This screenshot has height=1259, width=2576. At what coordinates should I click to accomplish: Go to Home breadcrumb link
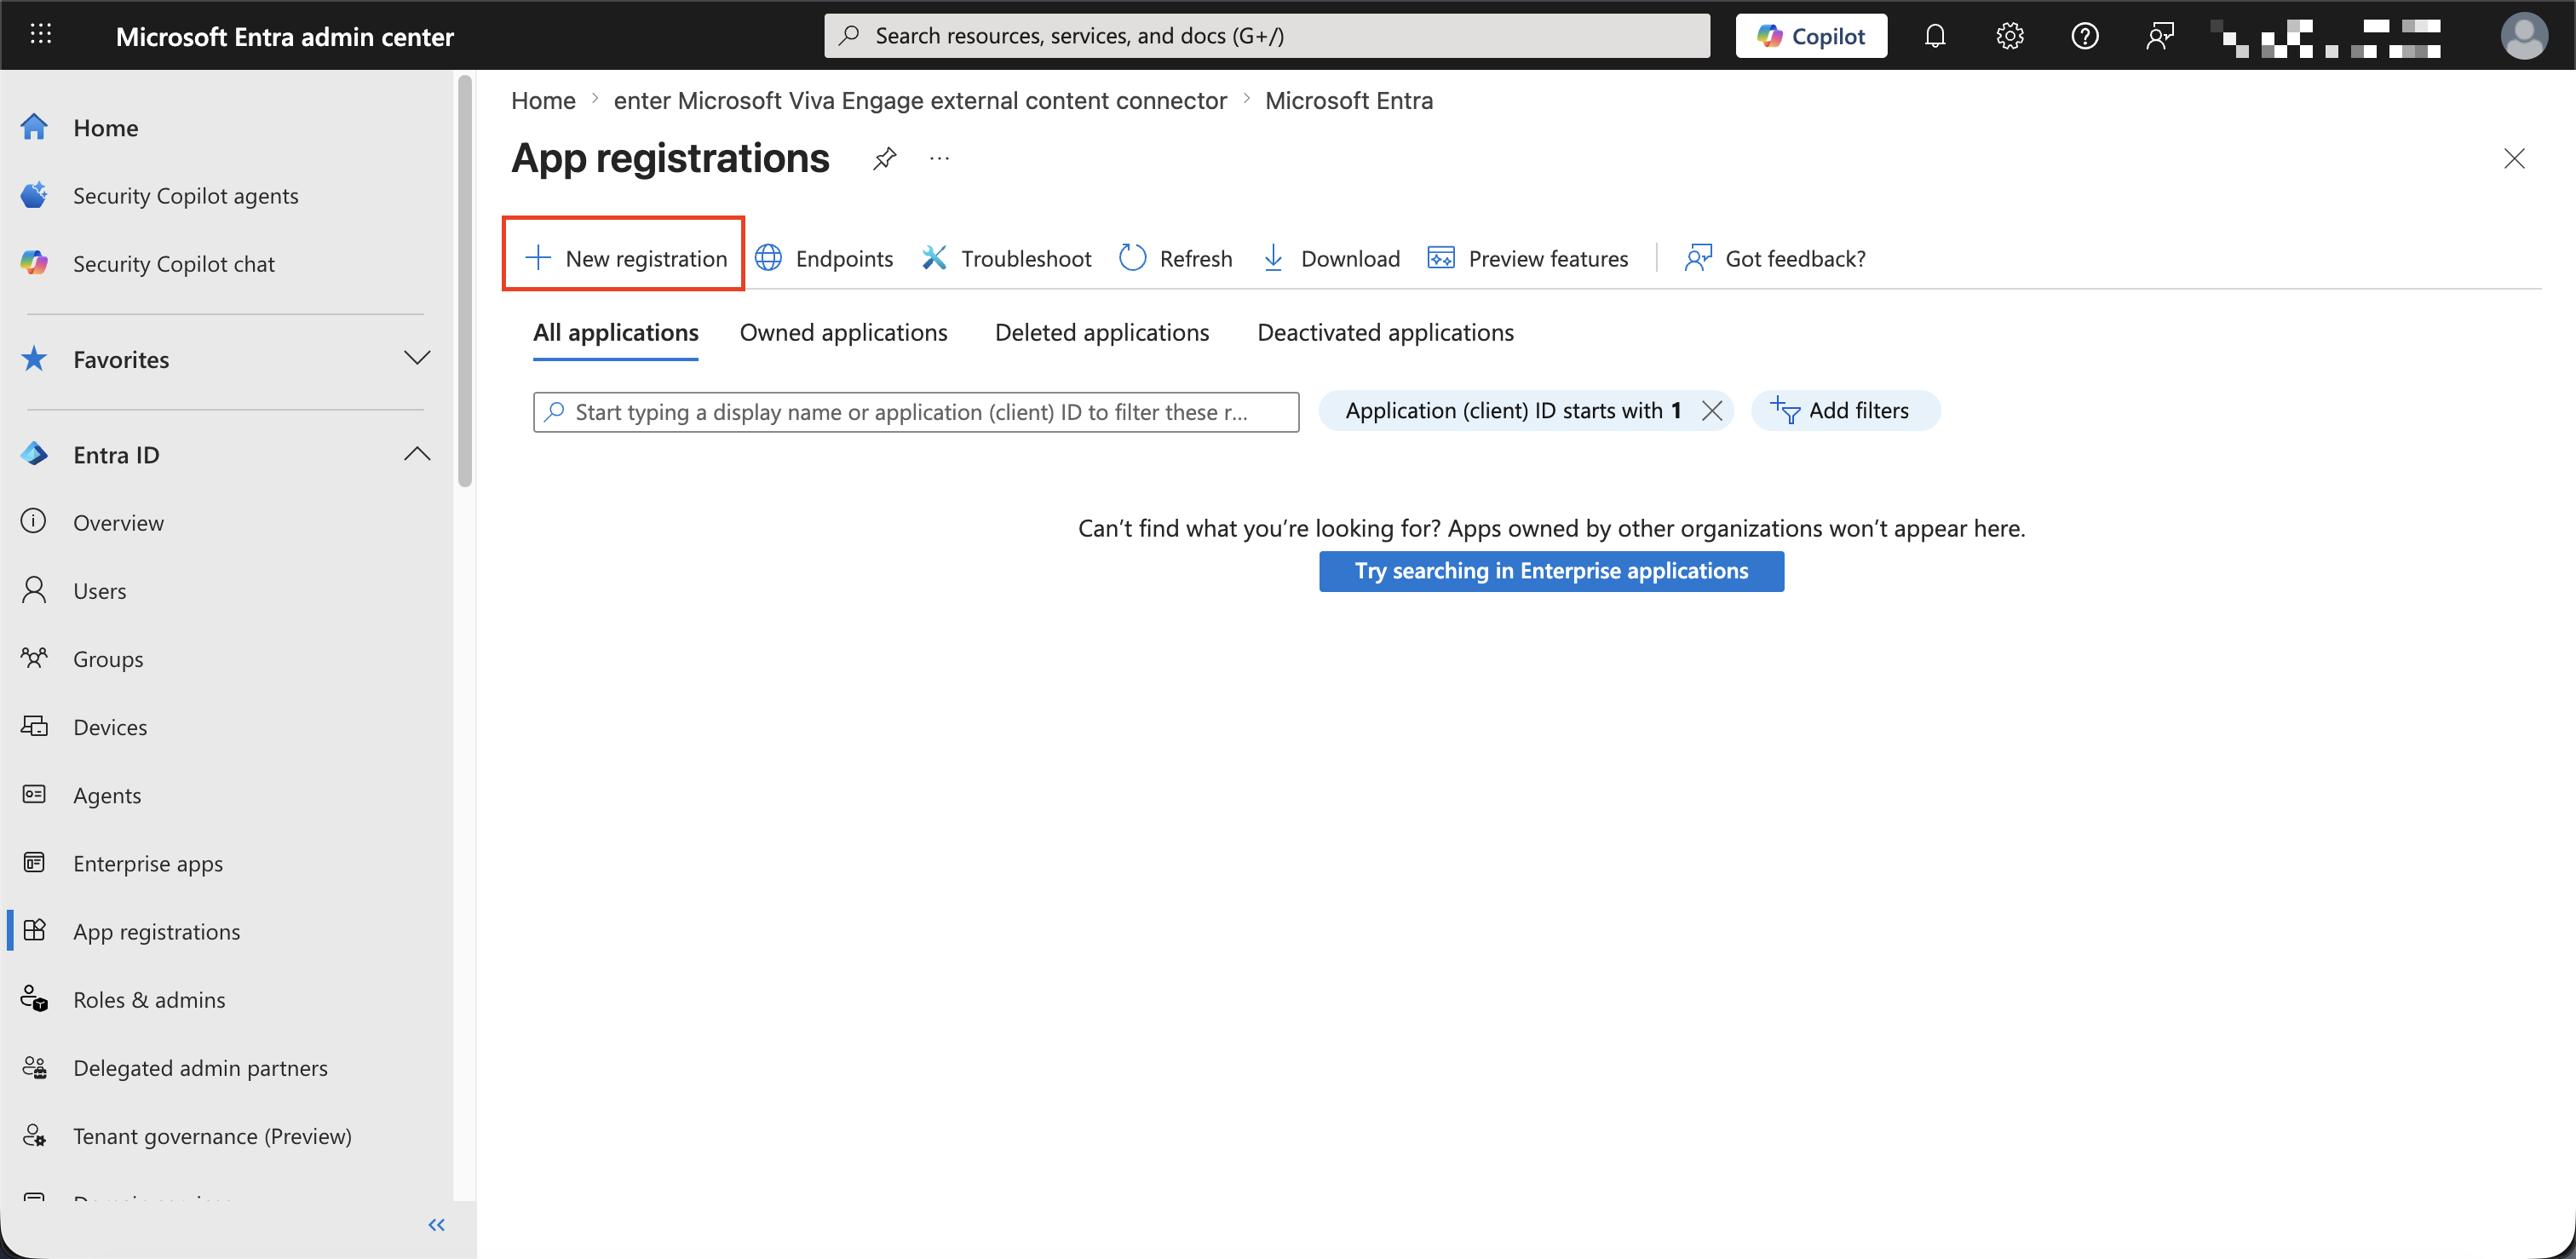click(x=543, y=100)
